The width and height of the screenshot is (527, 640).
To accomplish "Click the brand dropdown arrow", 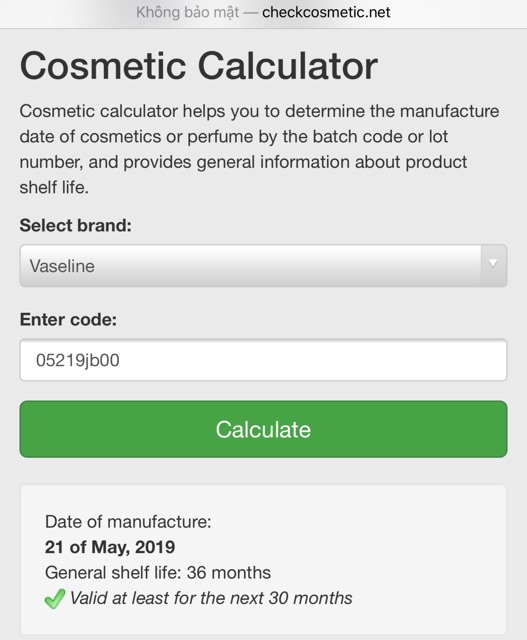I will pyautogui.click(x=493, y=264).
